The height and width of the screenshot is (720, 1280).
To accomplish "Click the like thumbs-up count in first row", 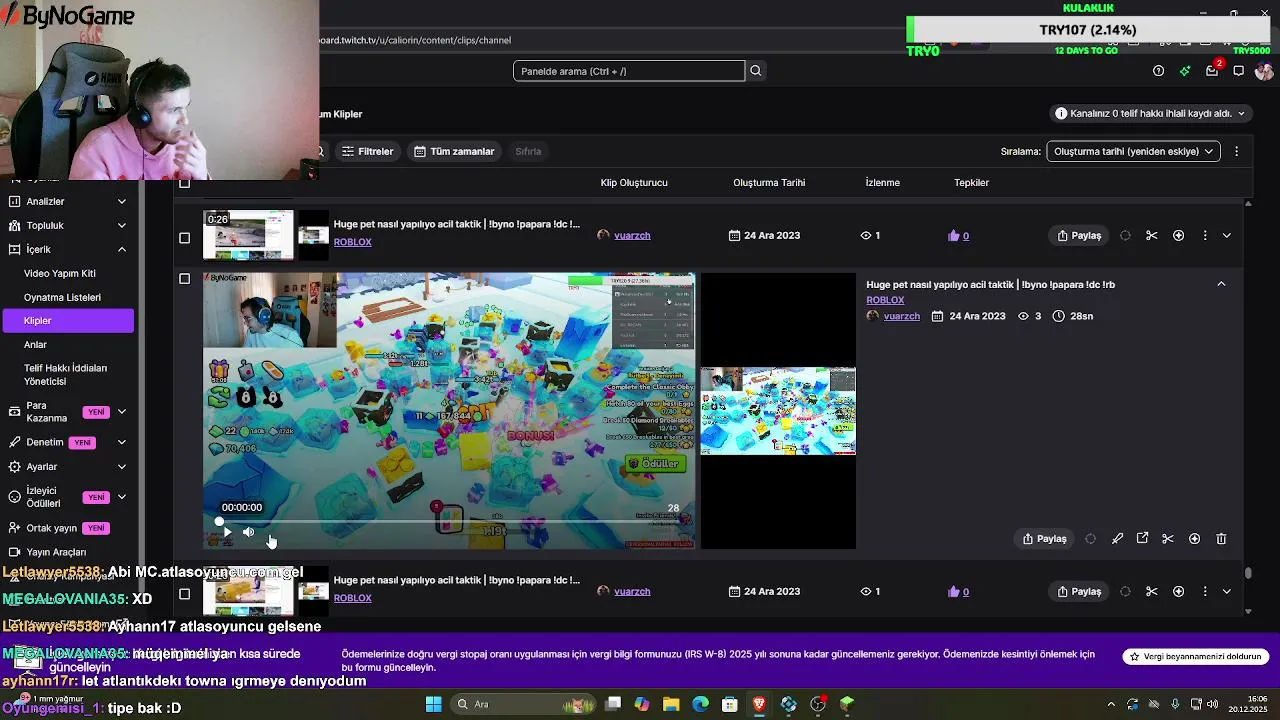I will pyautogui.click(x=958, y=236).
